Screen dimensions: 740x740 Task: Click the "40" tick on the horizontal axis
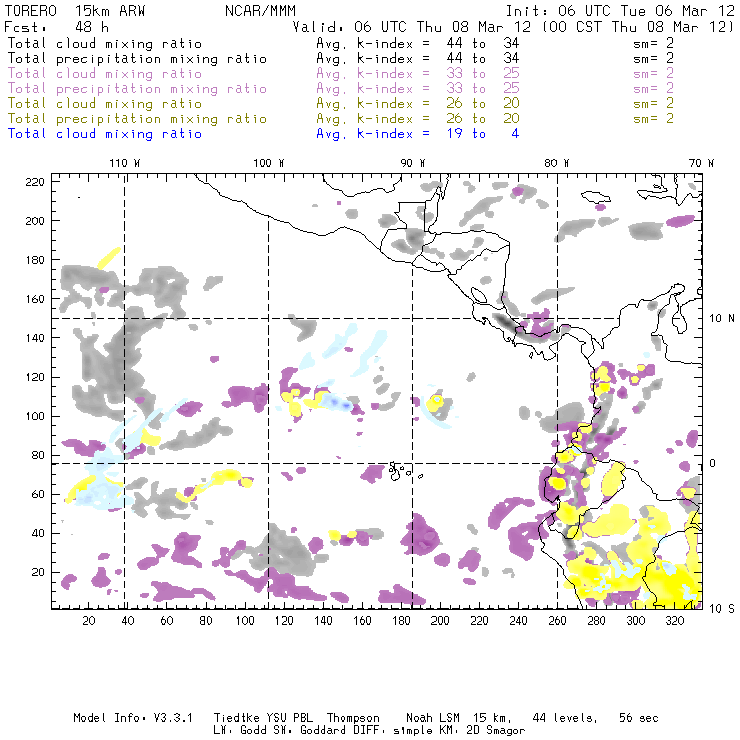(x=128, y=621)
